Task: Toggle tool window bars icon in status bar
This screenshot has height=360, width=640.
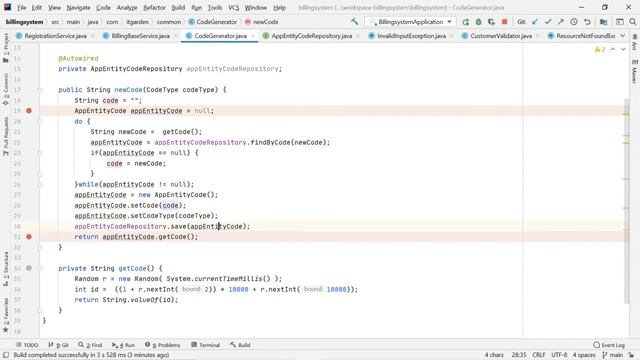Action: click(6, 355)
